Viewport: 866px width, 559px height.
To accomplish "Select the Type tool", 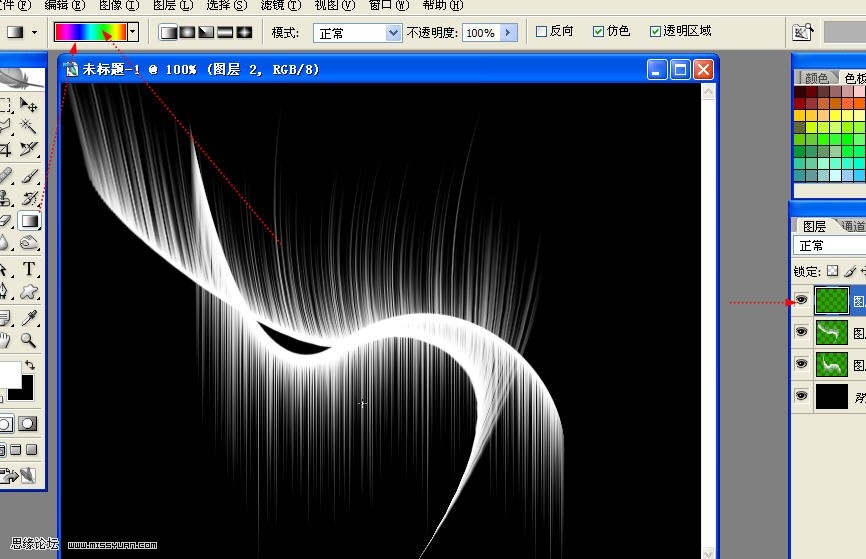I will coord(29,269).
